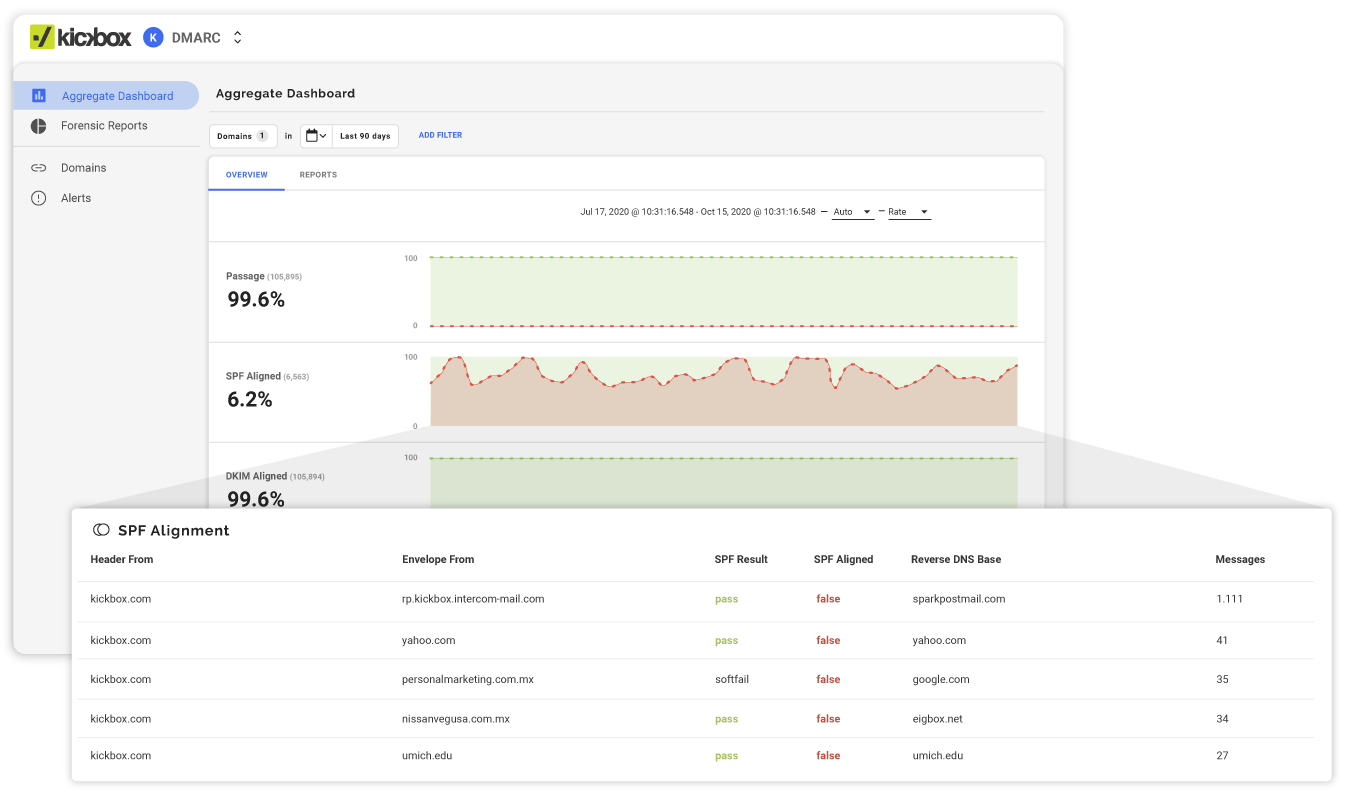Click personalmarketing.com.mx envelope cell
The height and width of the screenshot is (794, 1347).
click(468, 679)
